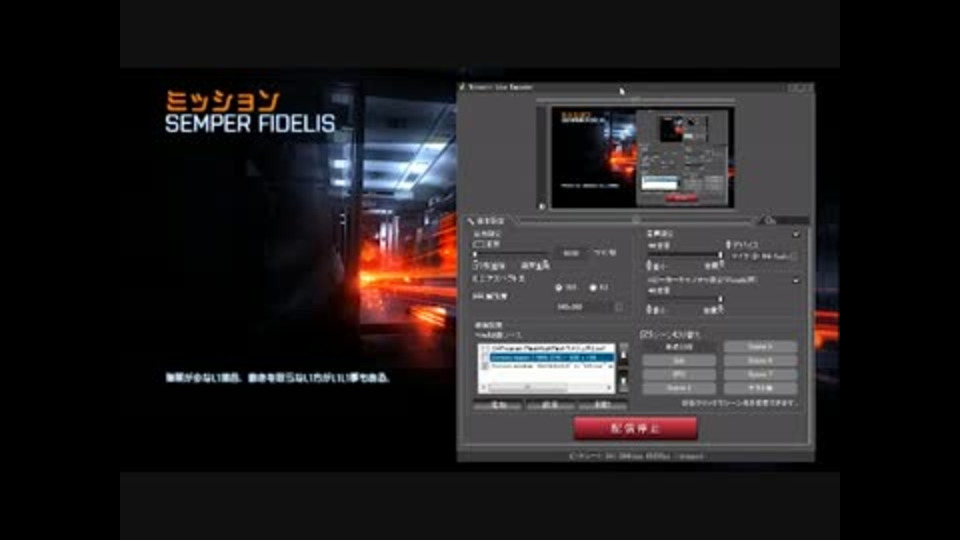
Task: Click the broadcast preview thumbnail
Action: (x=642, y=157)
